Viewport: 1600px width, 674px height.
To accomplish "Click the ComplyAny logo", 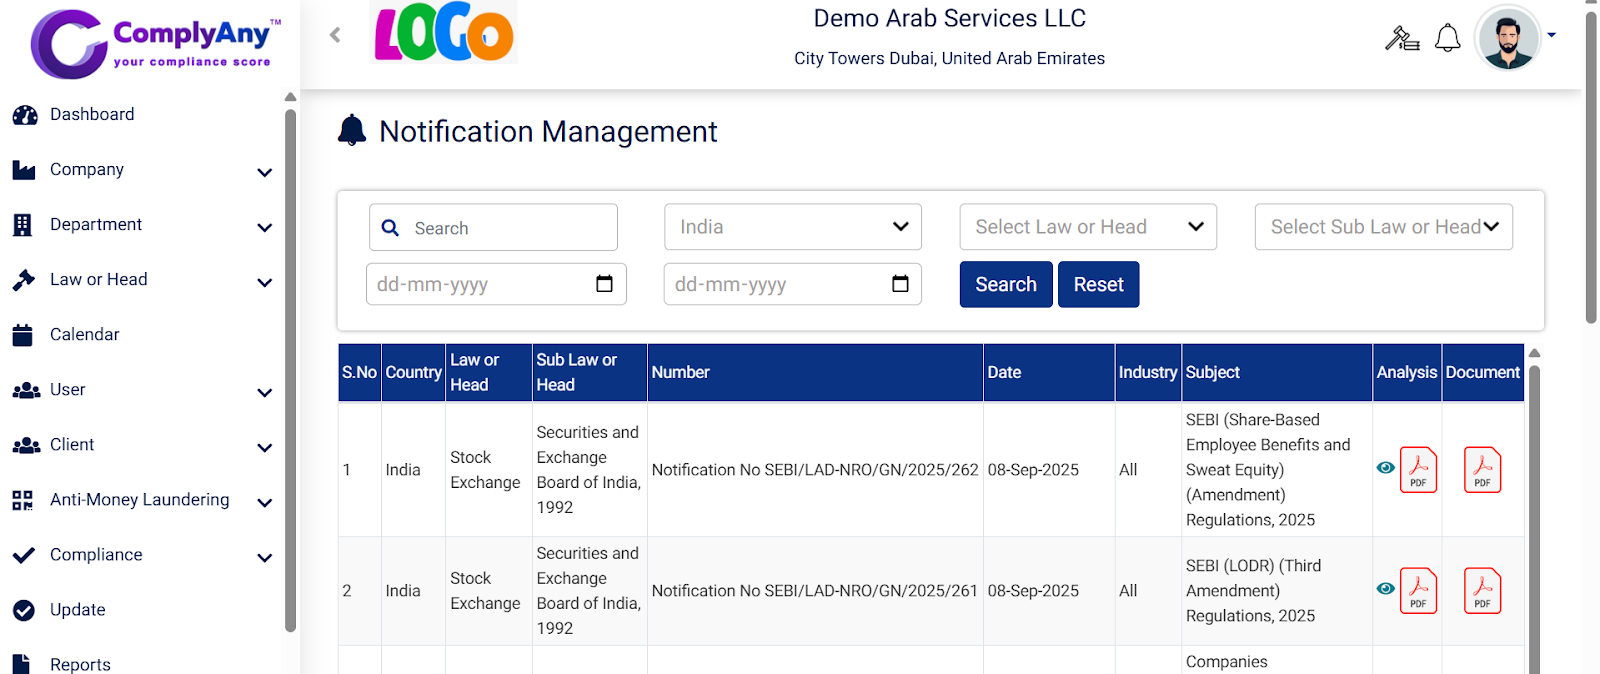I will pos(155,43).
